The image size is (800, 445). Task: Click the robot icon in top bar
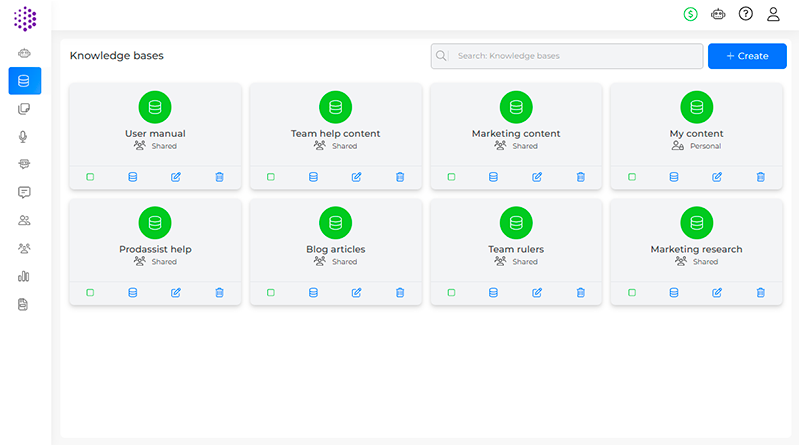717,14
